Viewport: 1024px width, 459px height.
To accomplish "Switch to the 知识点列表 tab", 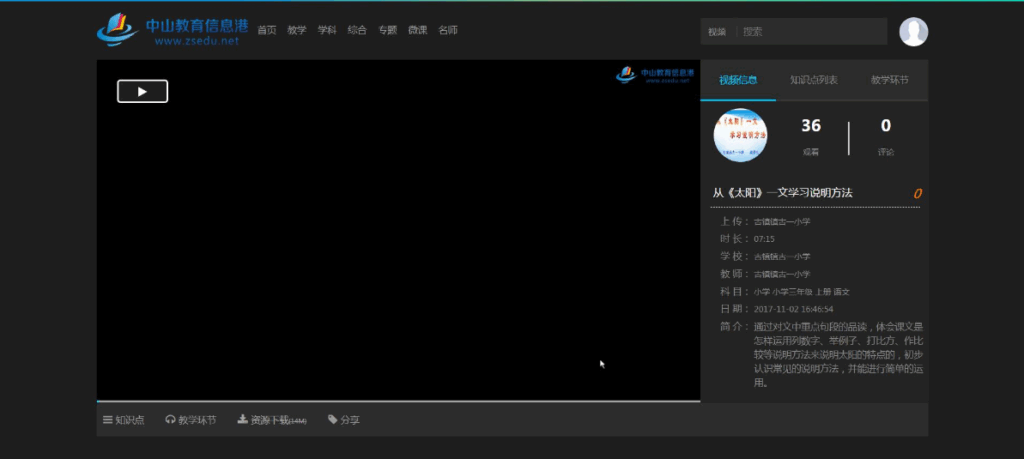I will tap(813, 80).
